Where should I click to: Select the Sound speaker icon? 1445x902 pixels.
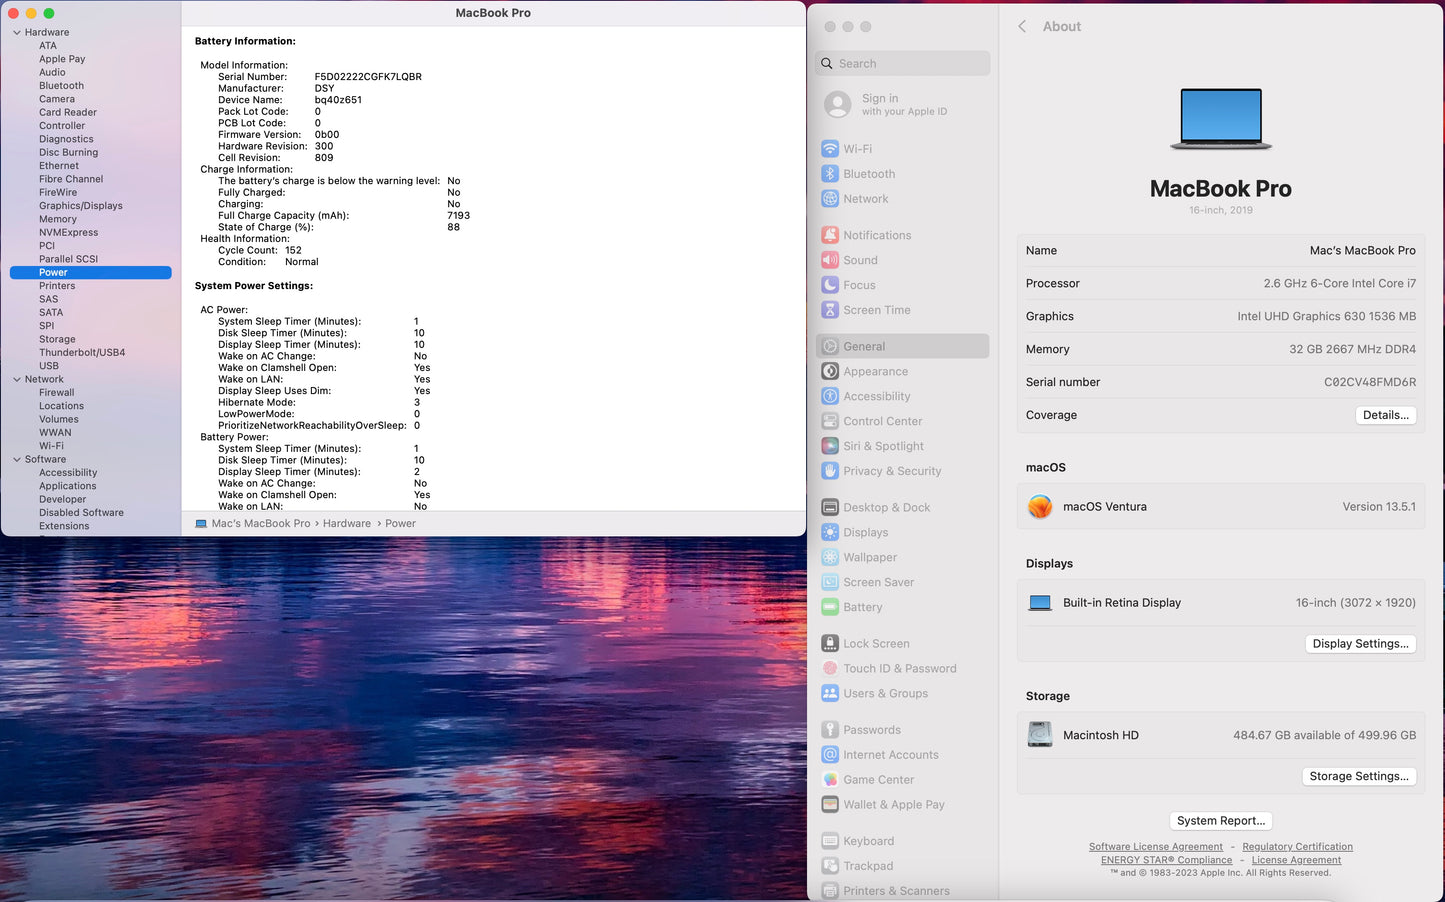pyautogui.click(x=830, y=260)
